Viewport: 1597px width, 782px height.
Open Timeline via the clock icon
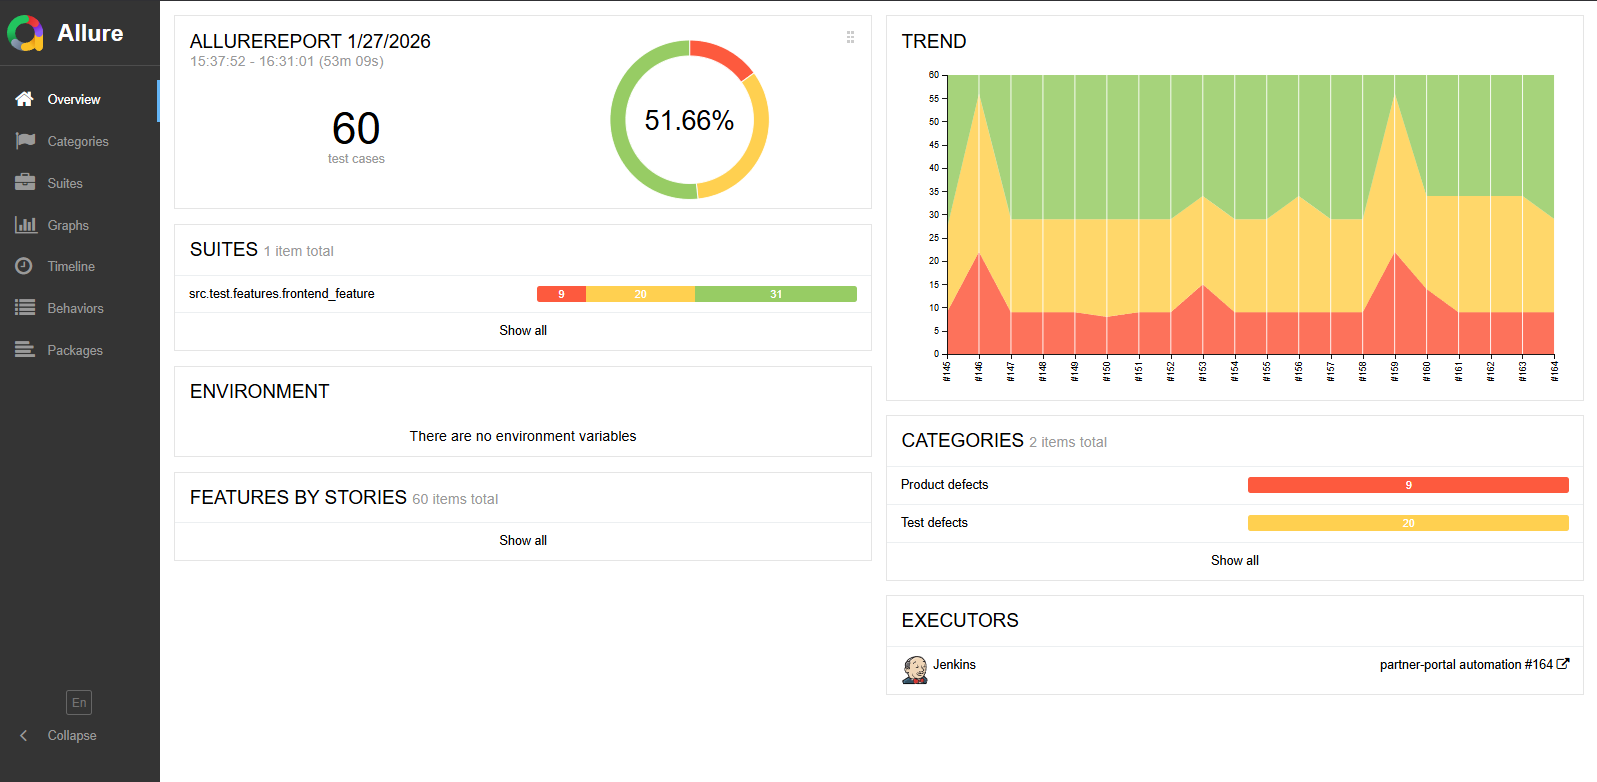(x=25, y=266)
